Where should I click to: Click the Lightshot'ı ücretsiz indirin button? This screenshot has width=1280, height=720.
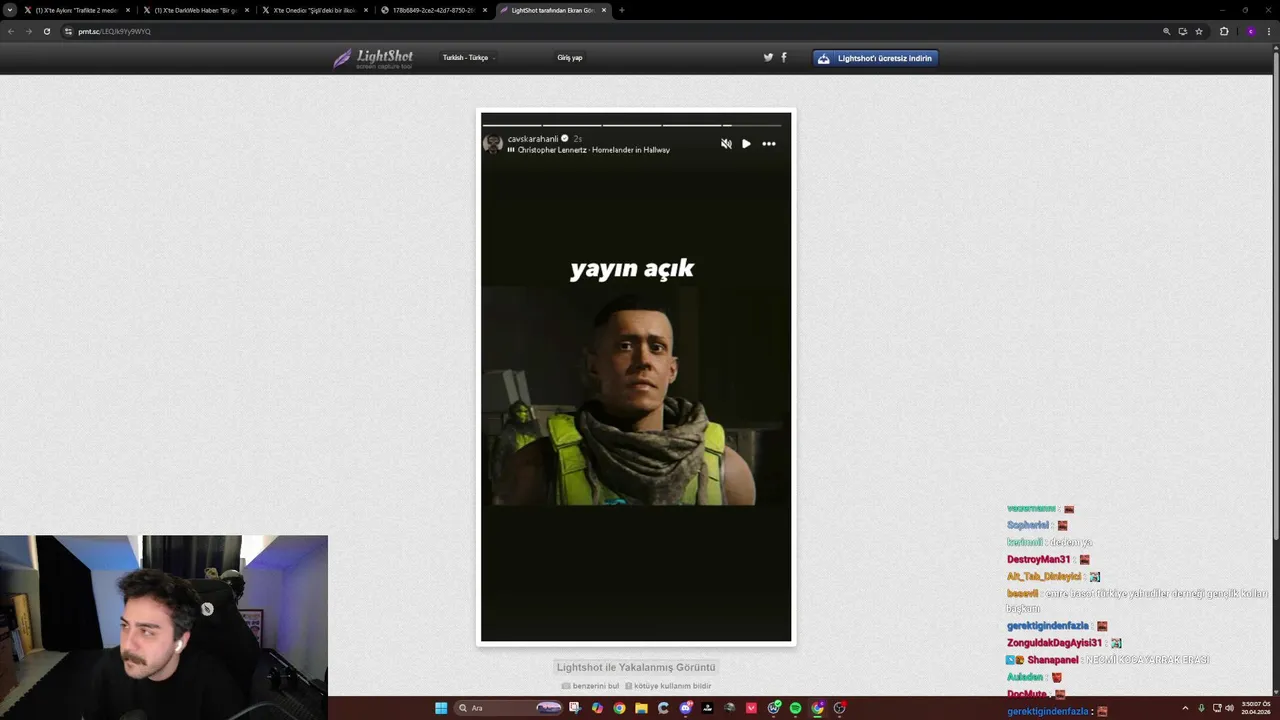875,58
